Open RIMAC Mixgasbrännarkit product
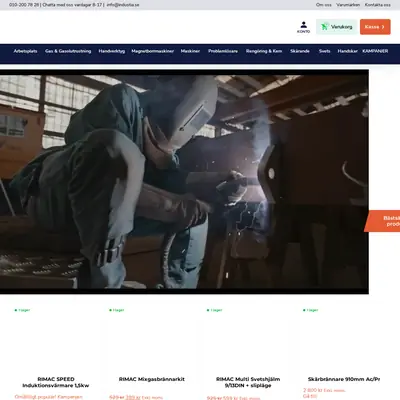The height and width of the screenshot is (400, 400). pyautogui.click(x=152, y=379)
